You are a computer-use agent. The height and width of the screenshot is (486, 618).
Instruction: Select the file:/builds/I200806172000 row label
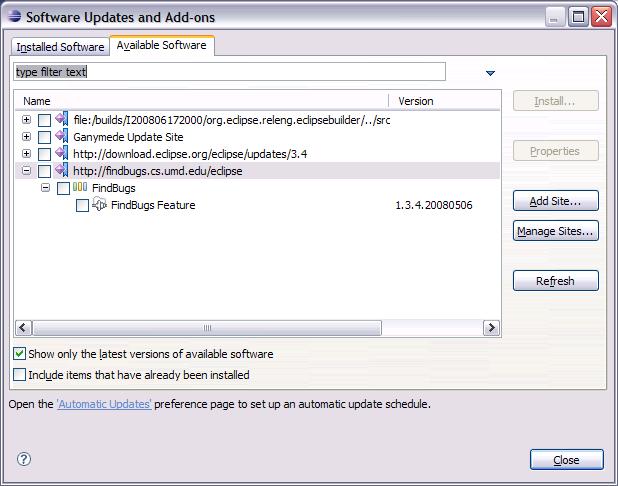[x=232, y=120]
